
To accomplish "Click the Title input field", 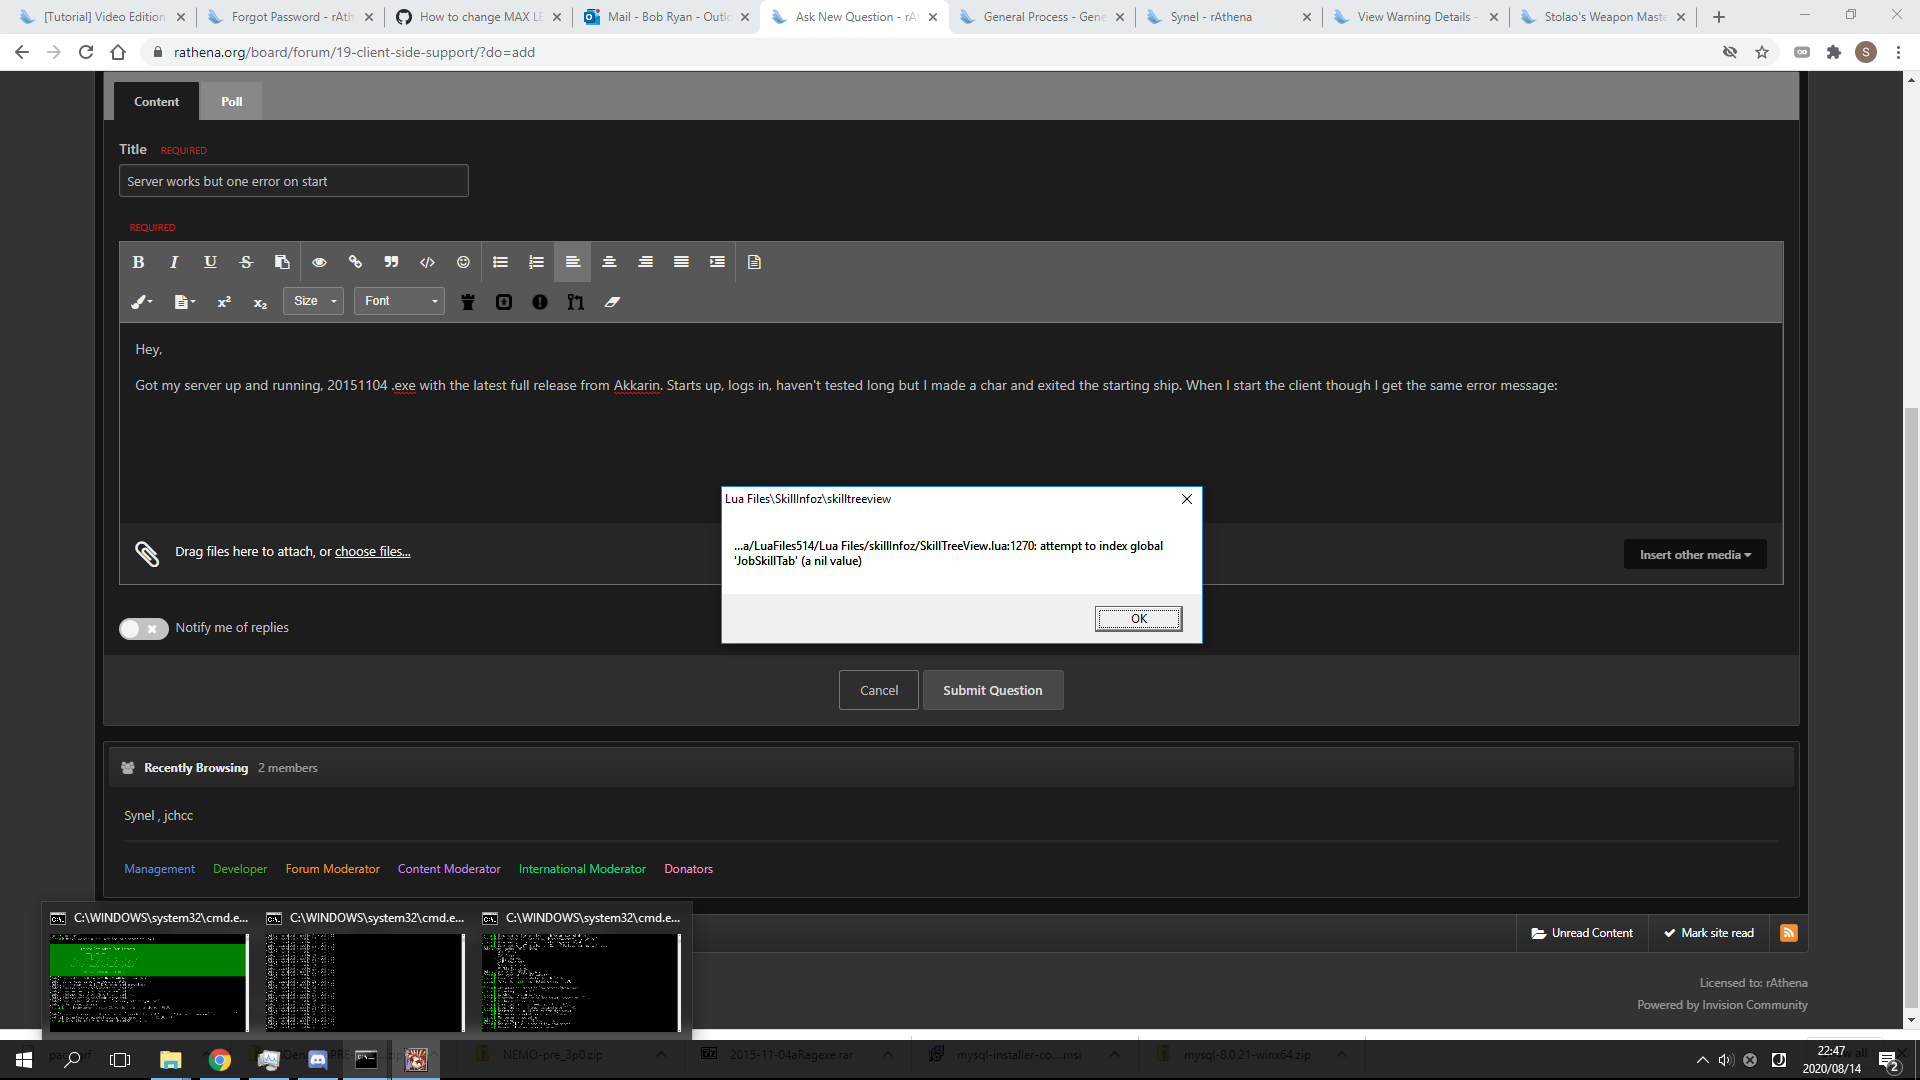I will point(293,181).
